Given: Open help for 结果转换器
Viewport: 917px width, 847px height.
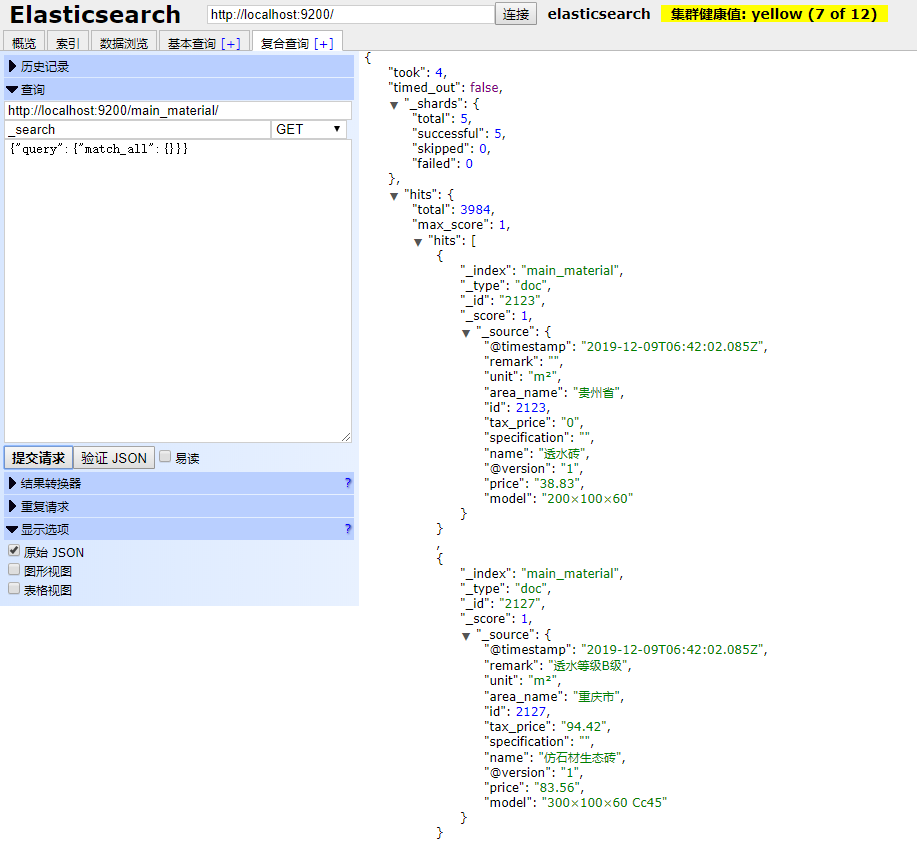Looking at the screenshot, I should tap(348, 483).
